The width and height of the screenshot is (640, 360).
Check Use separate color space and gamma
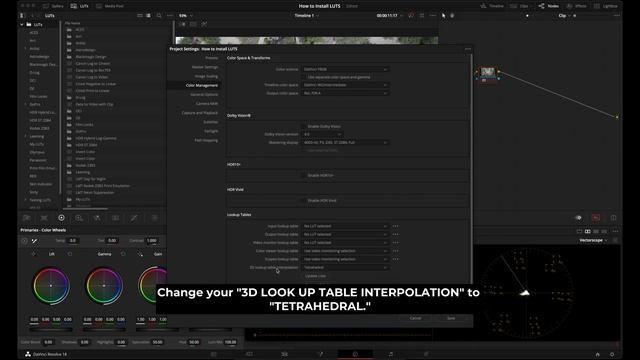304,77
